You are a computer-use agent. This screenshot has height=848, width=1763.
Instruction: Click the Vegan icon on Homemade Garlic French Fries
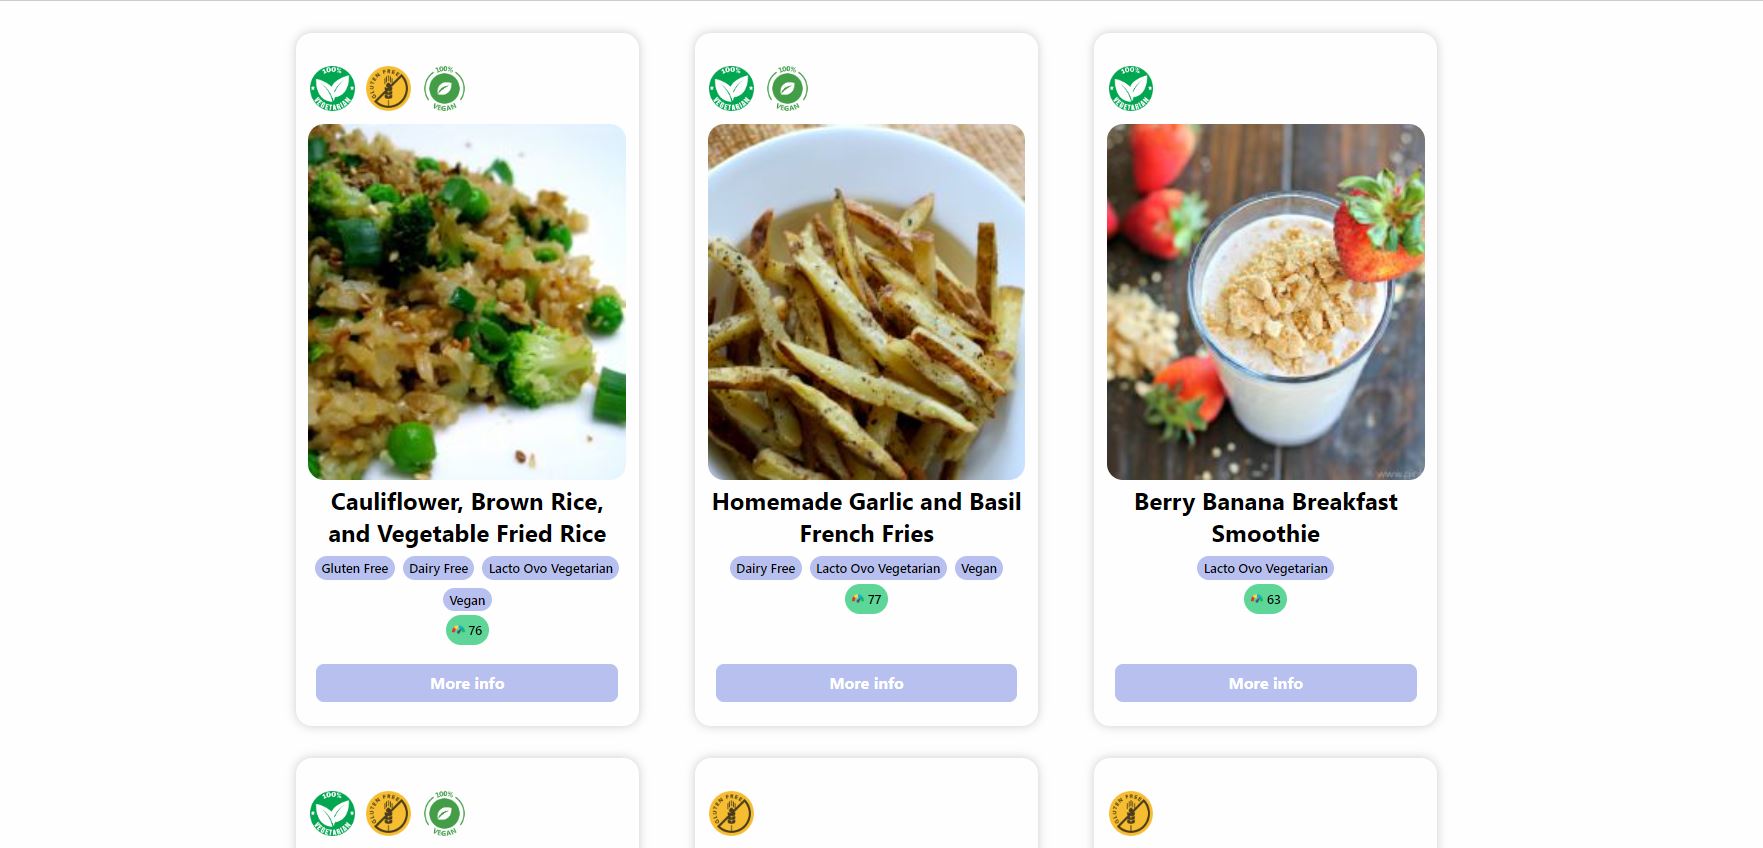pyautogui.click(x=788, y=88)
